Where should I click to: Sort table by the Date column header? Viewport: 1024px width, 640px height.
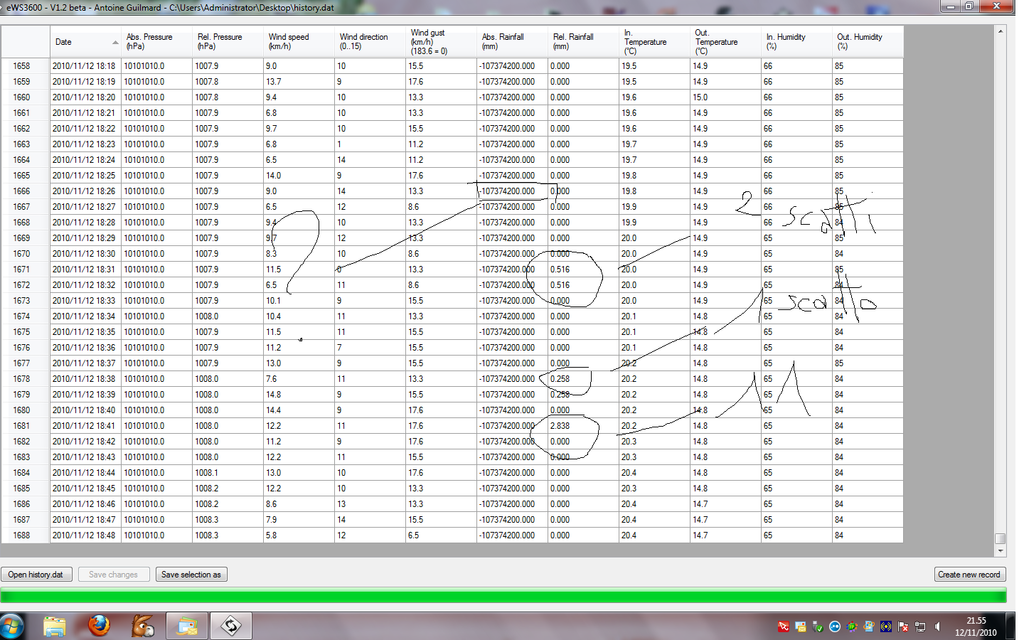pos(85,42)
